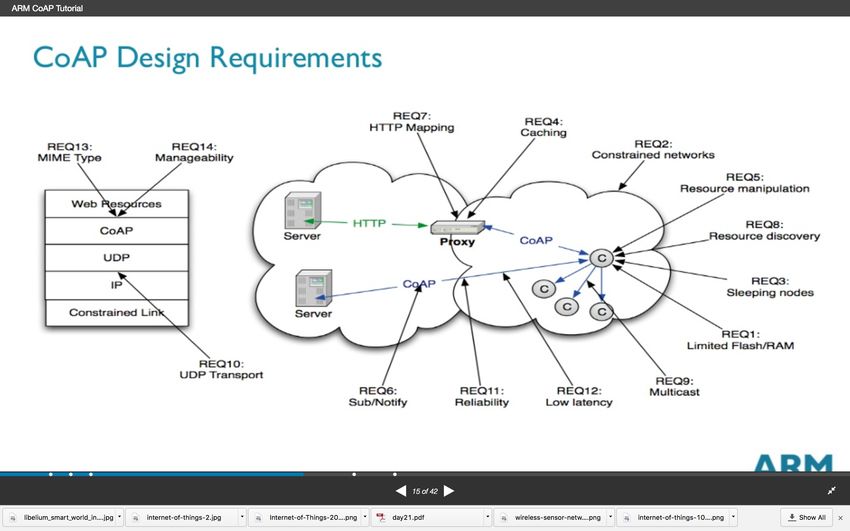Expand dropdown arrow for wireless-sensor-netw....png

pos(610,517)
